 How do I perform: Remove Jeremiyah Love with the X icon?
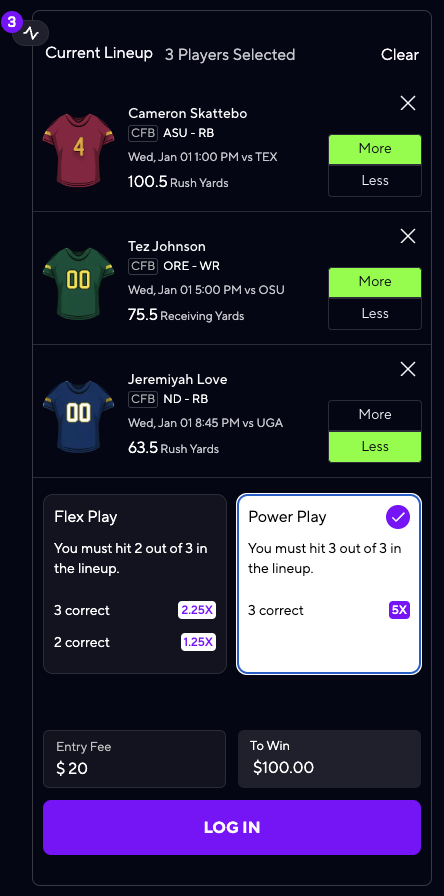[408, 369]
